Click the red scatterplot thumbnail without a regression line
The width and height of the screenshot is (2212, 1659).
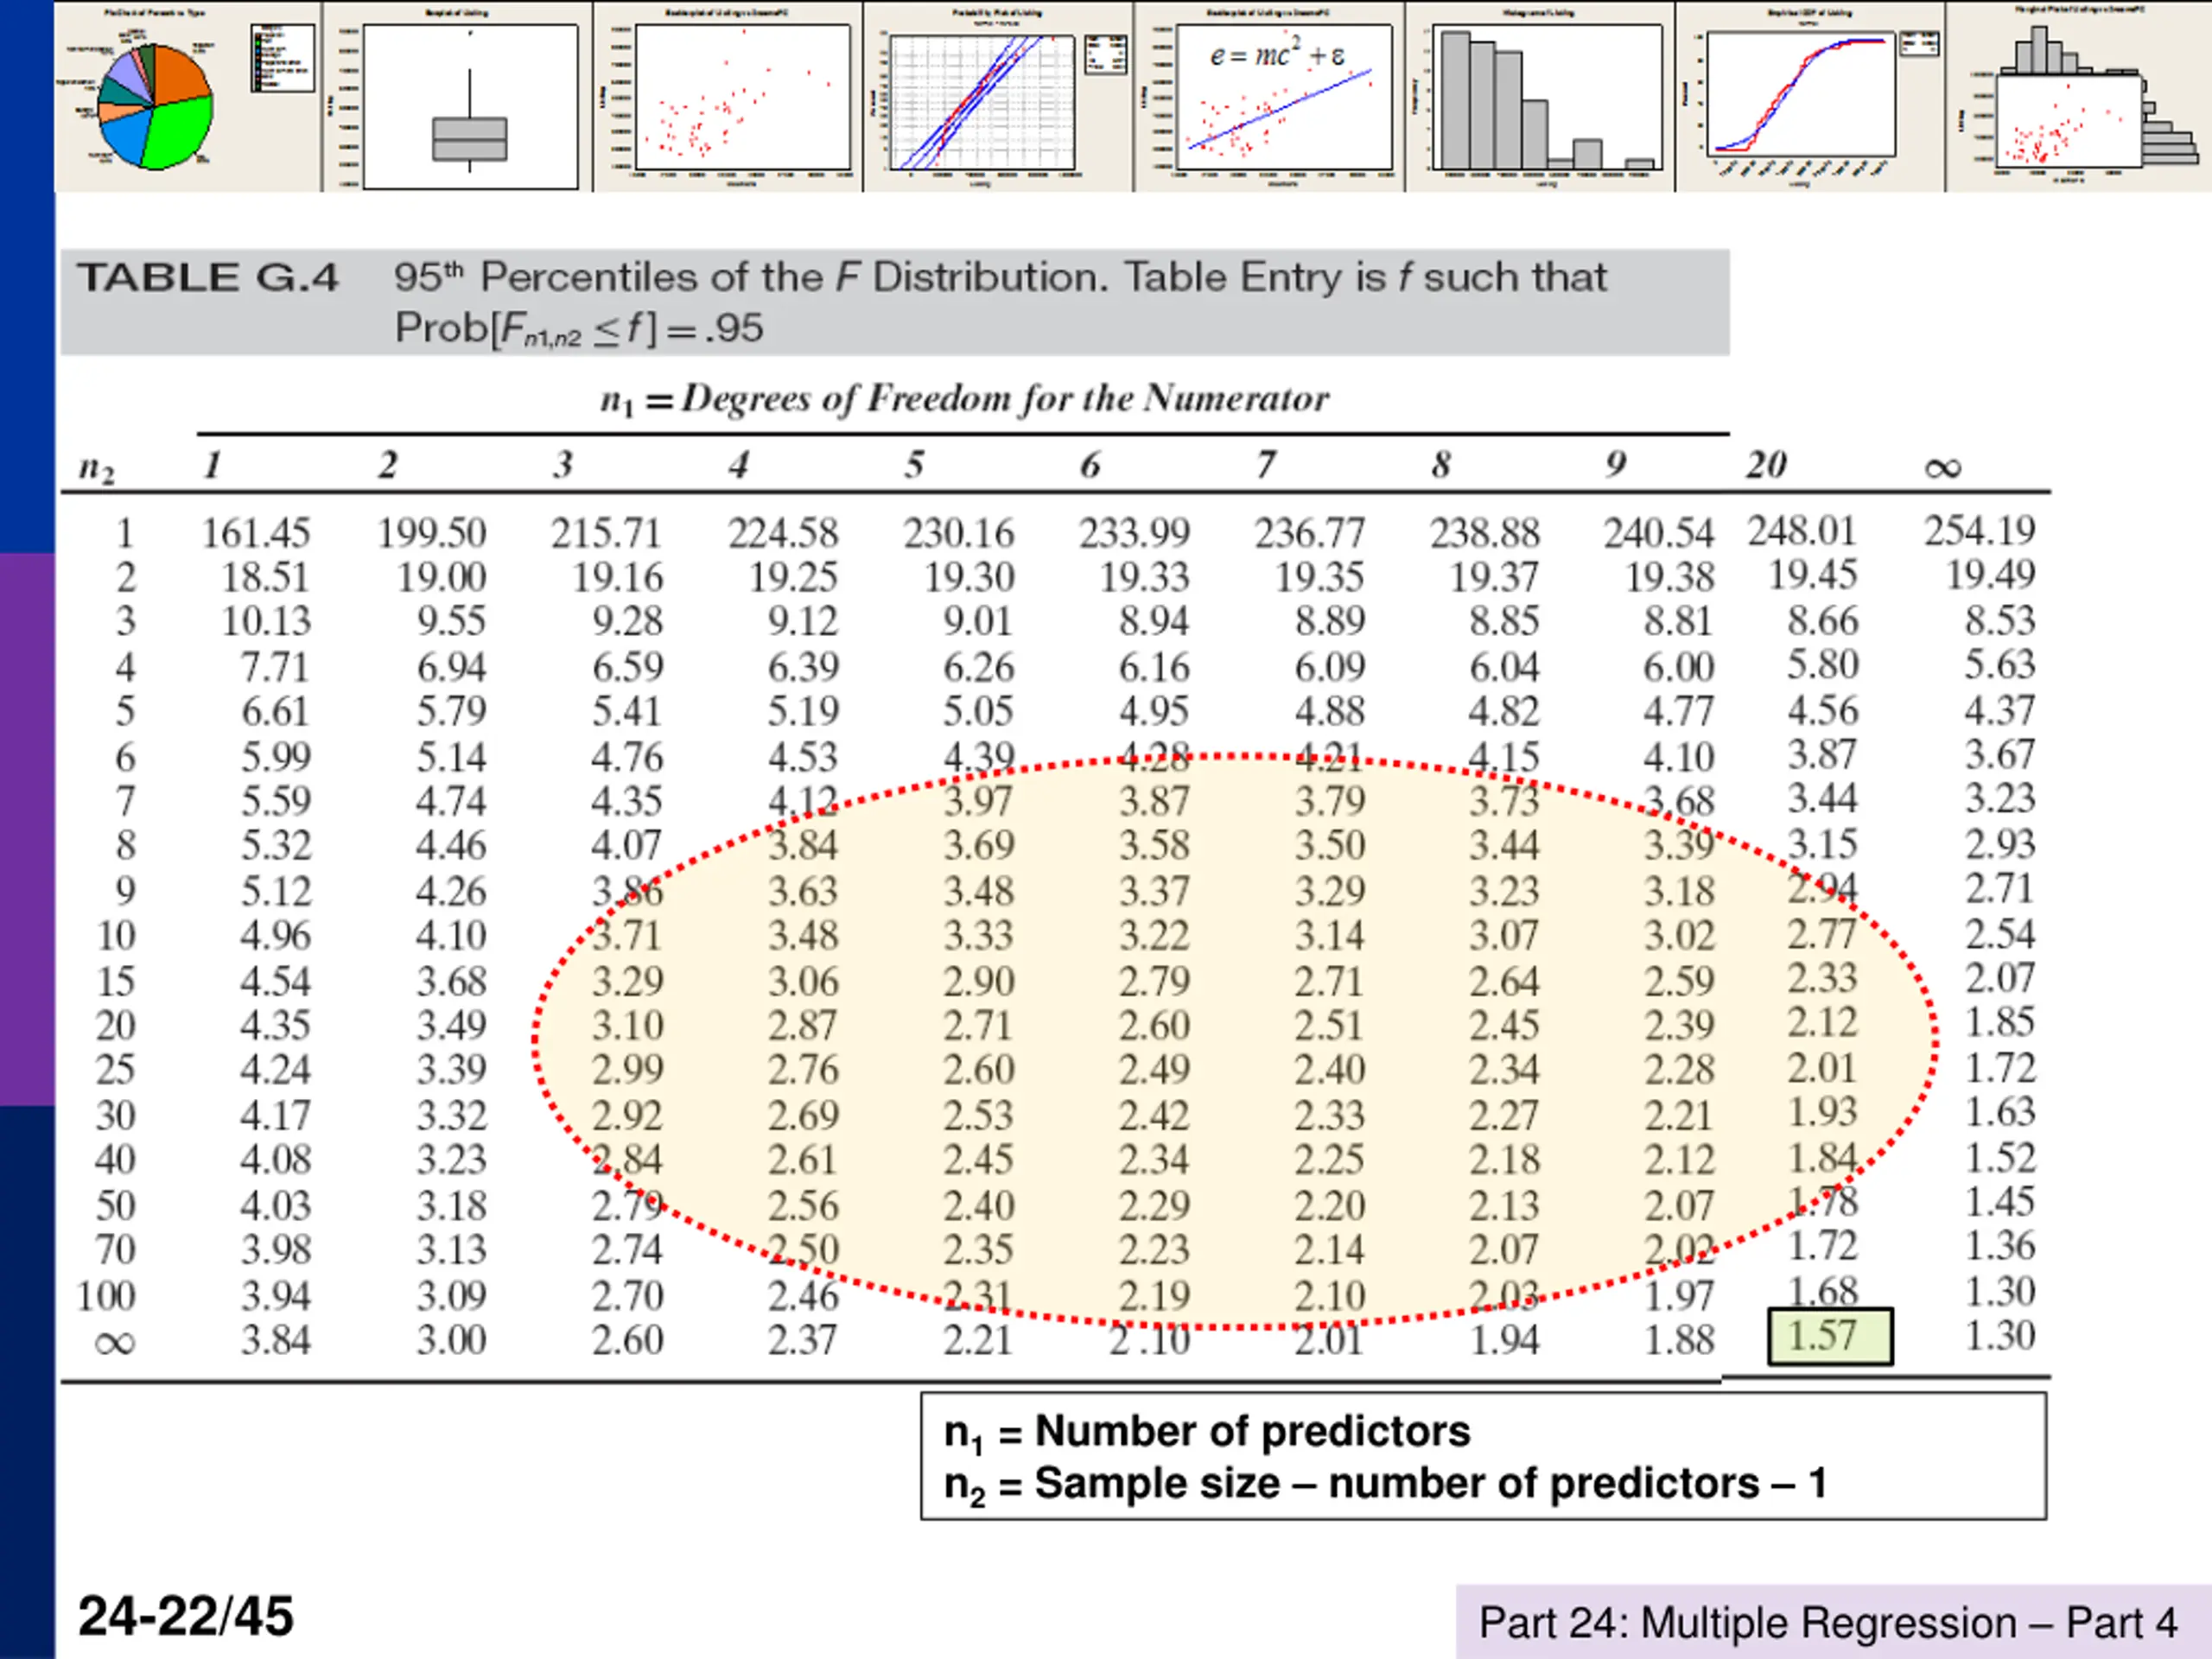728,97
